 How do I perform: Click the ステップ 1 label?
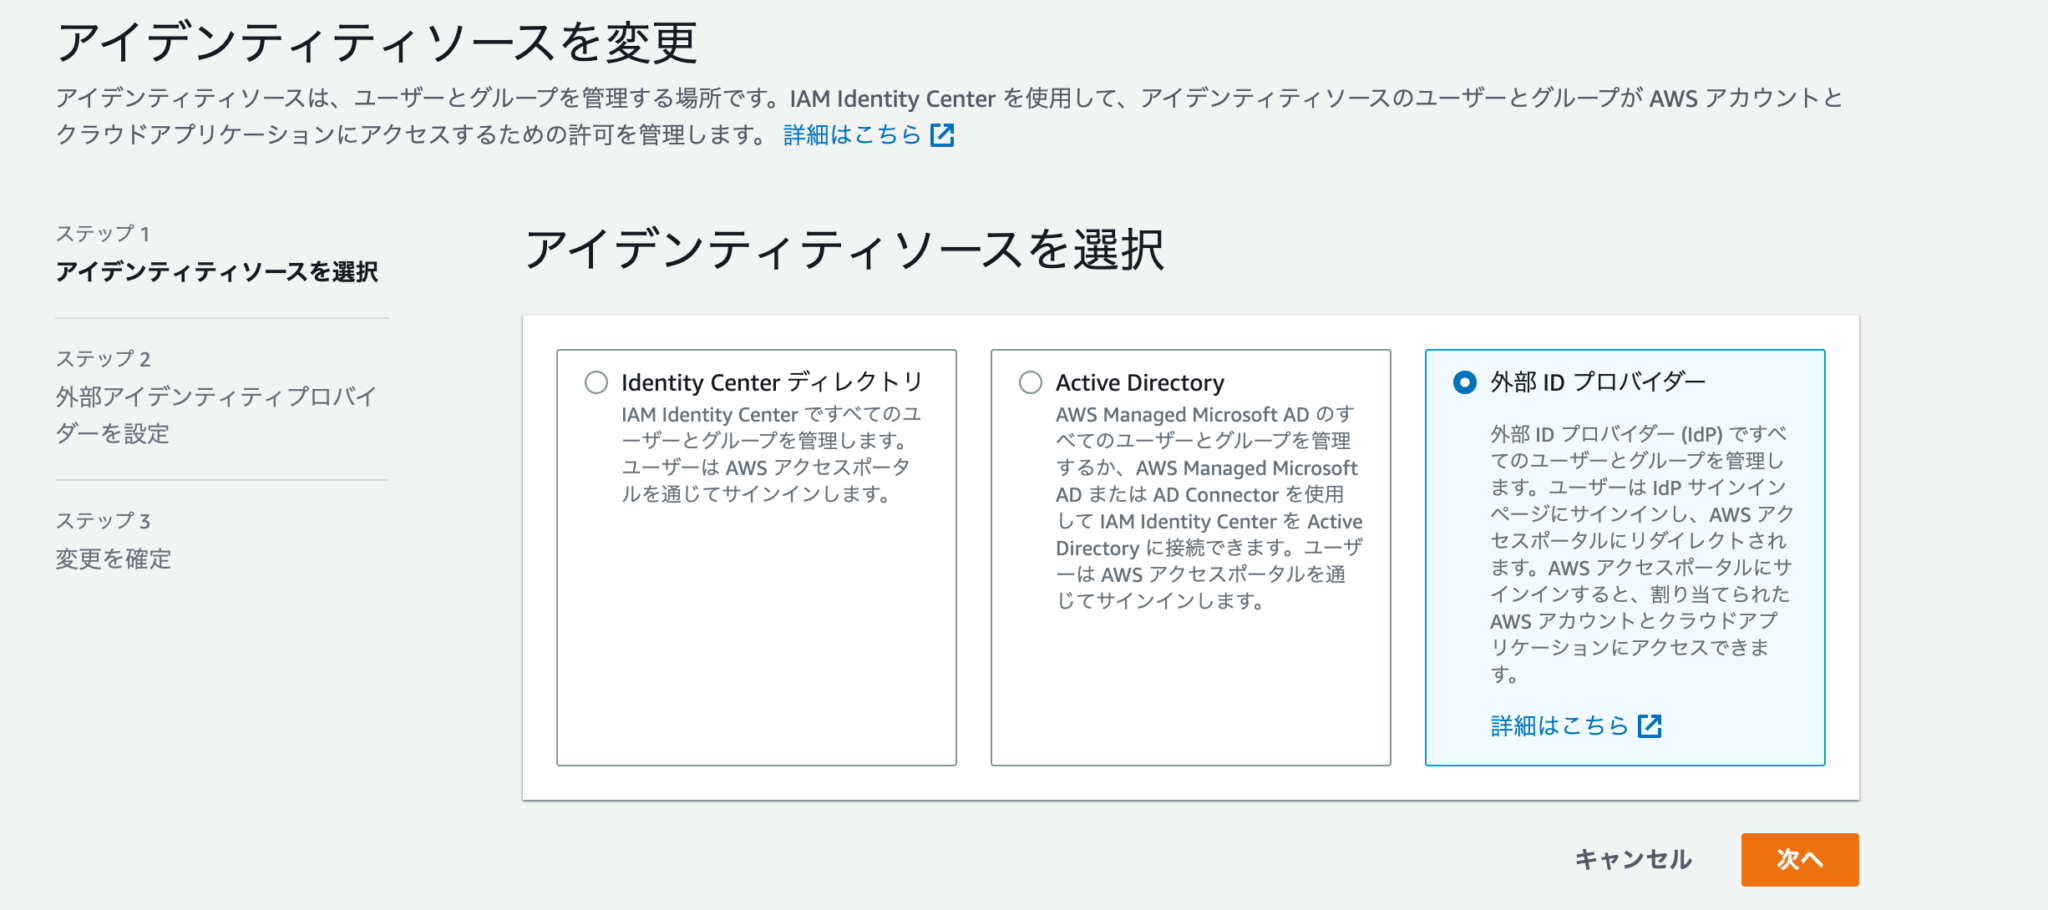click(103, 234)
